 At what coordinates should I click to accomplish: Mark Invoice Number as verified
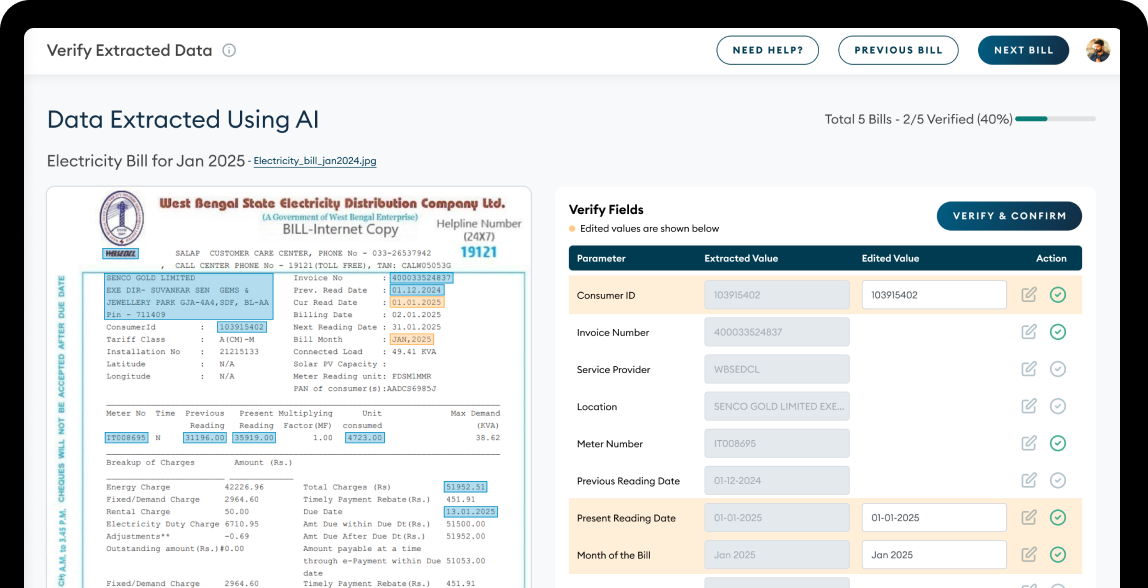pos(1058,332)
